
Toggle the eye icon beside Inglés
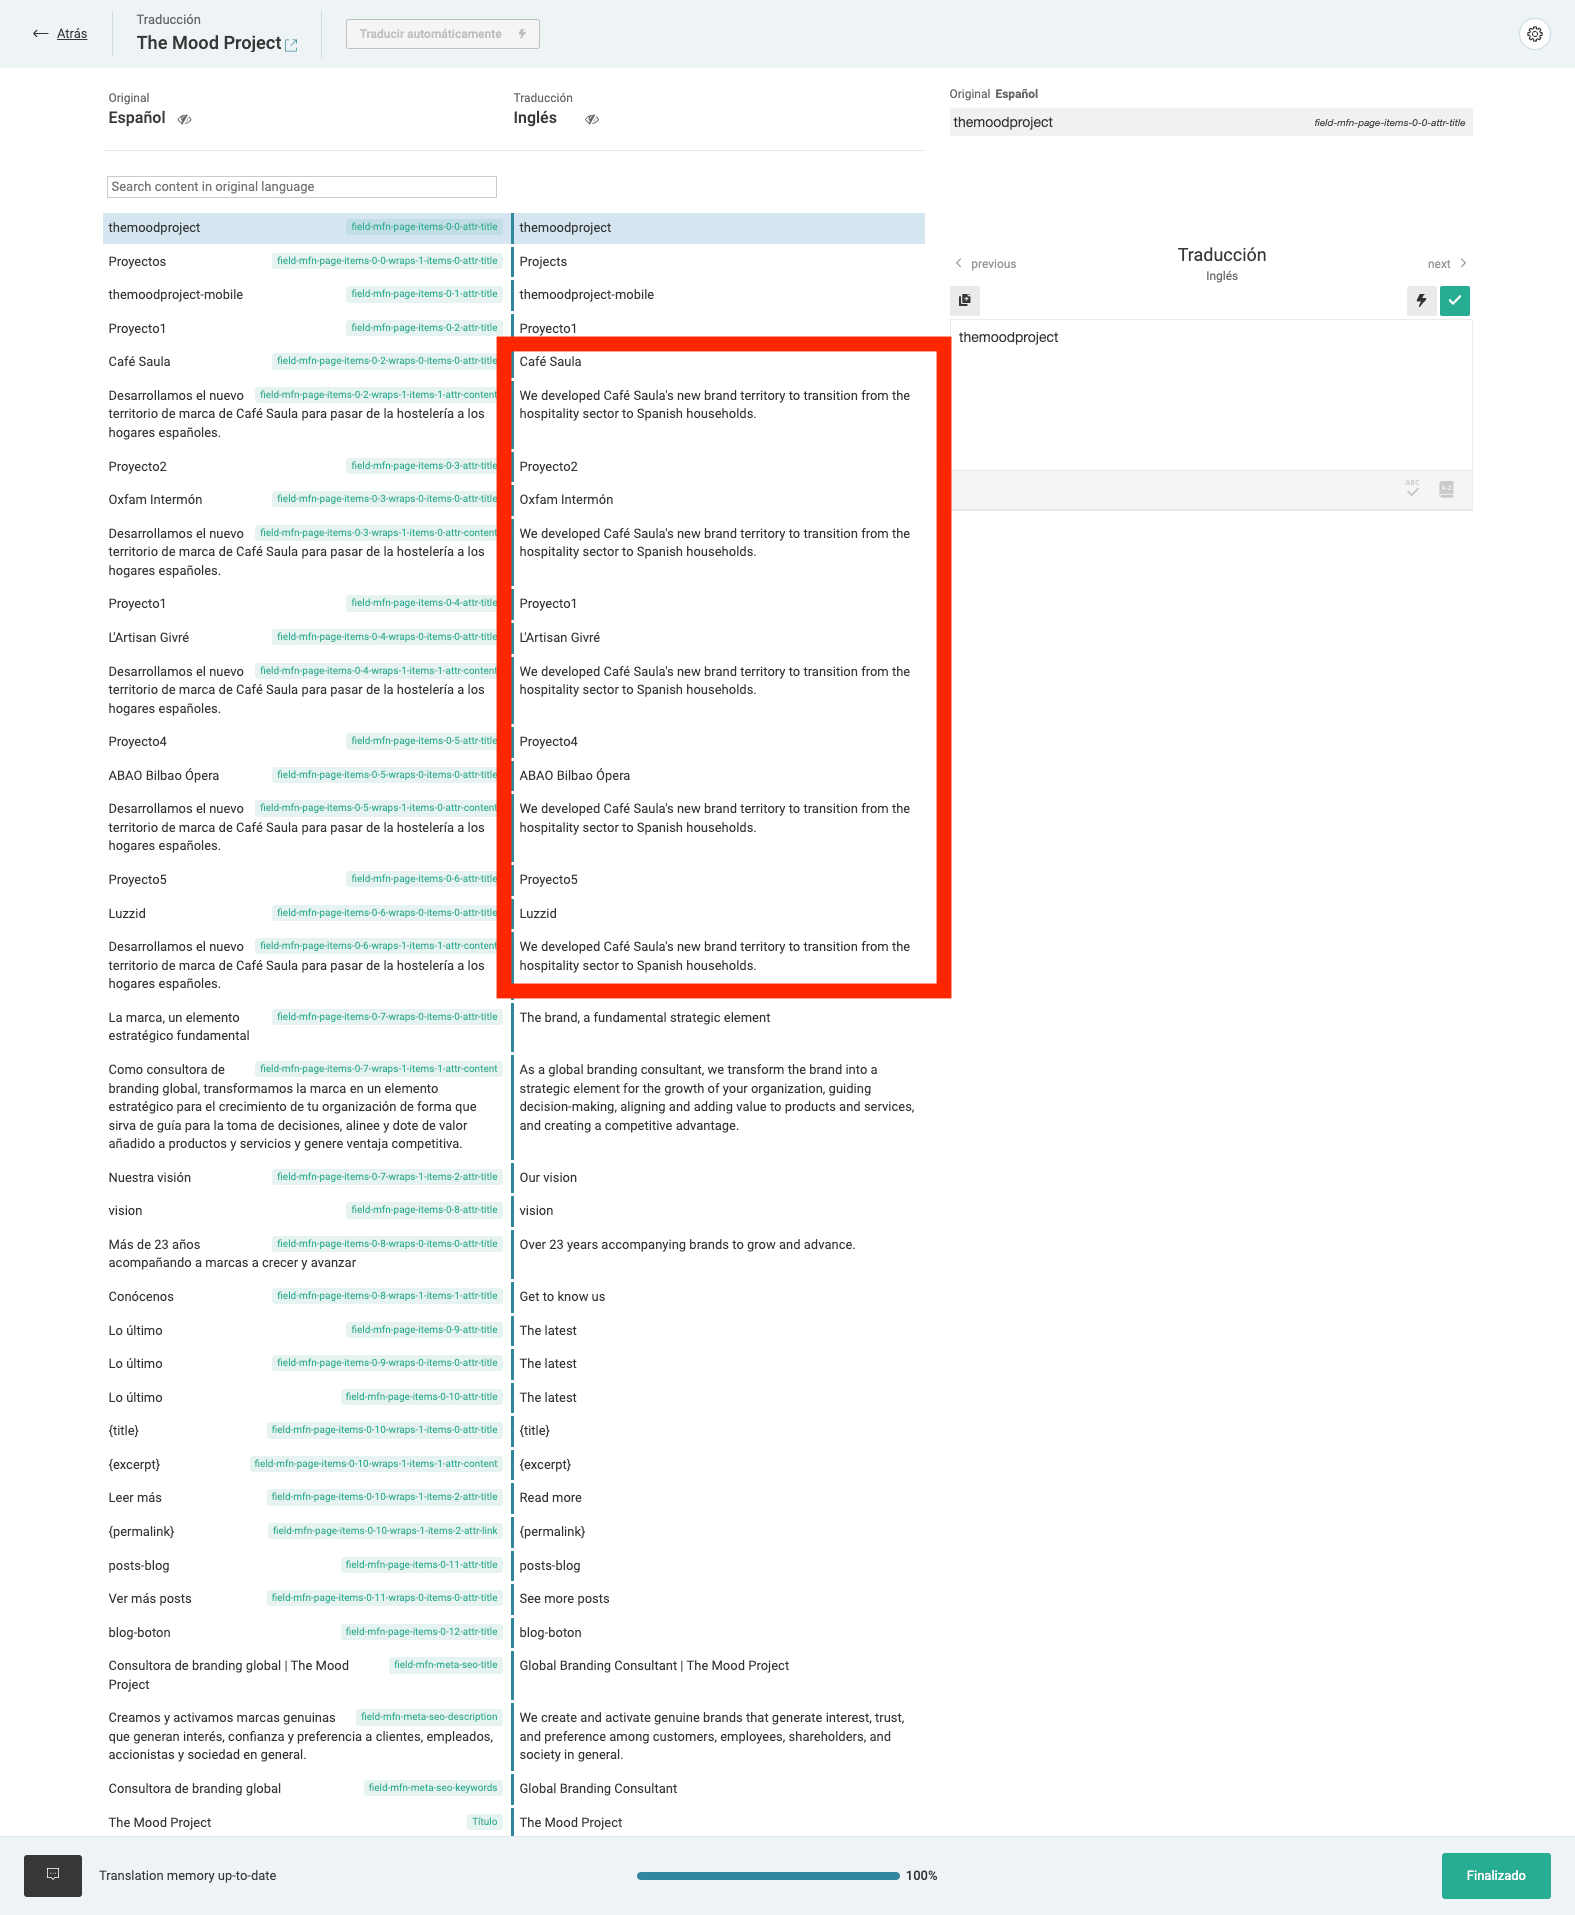[x=592, y=119]
